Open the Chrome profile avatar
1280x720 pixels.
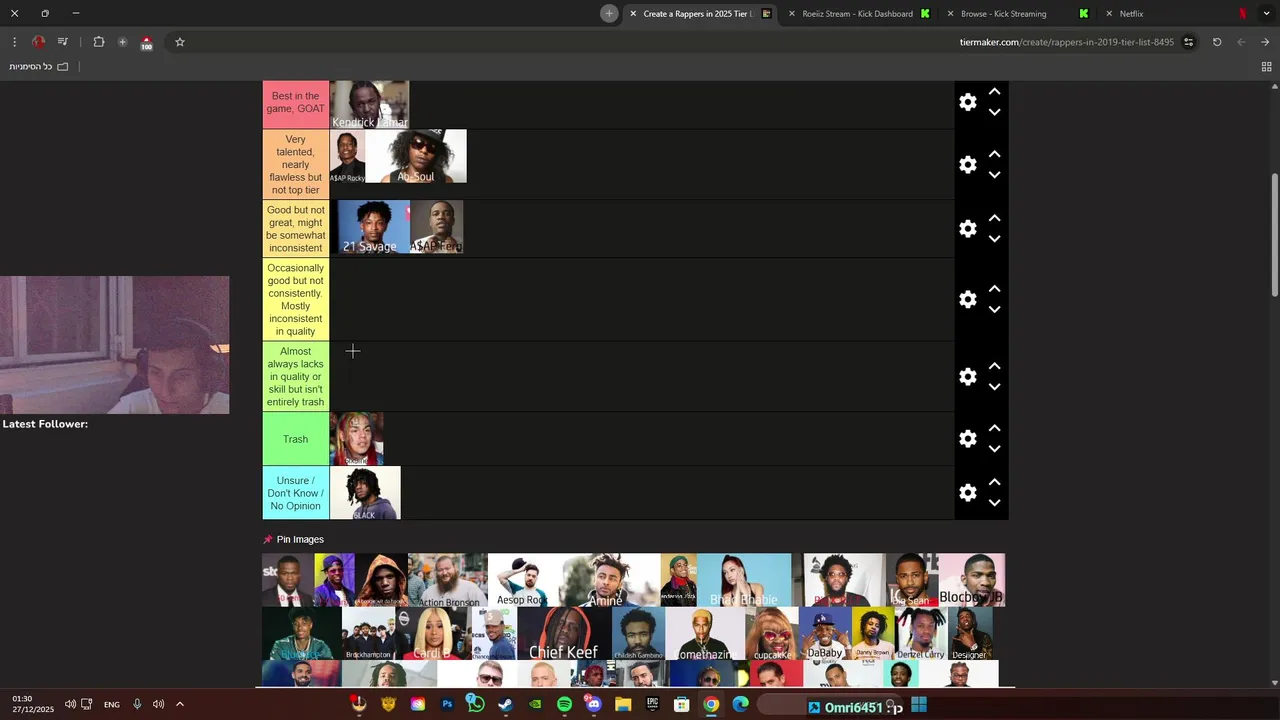[x=38, y=42]
